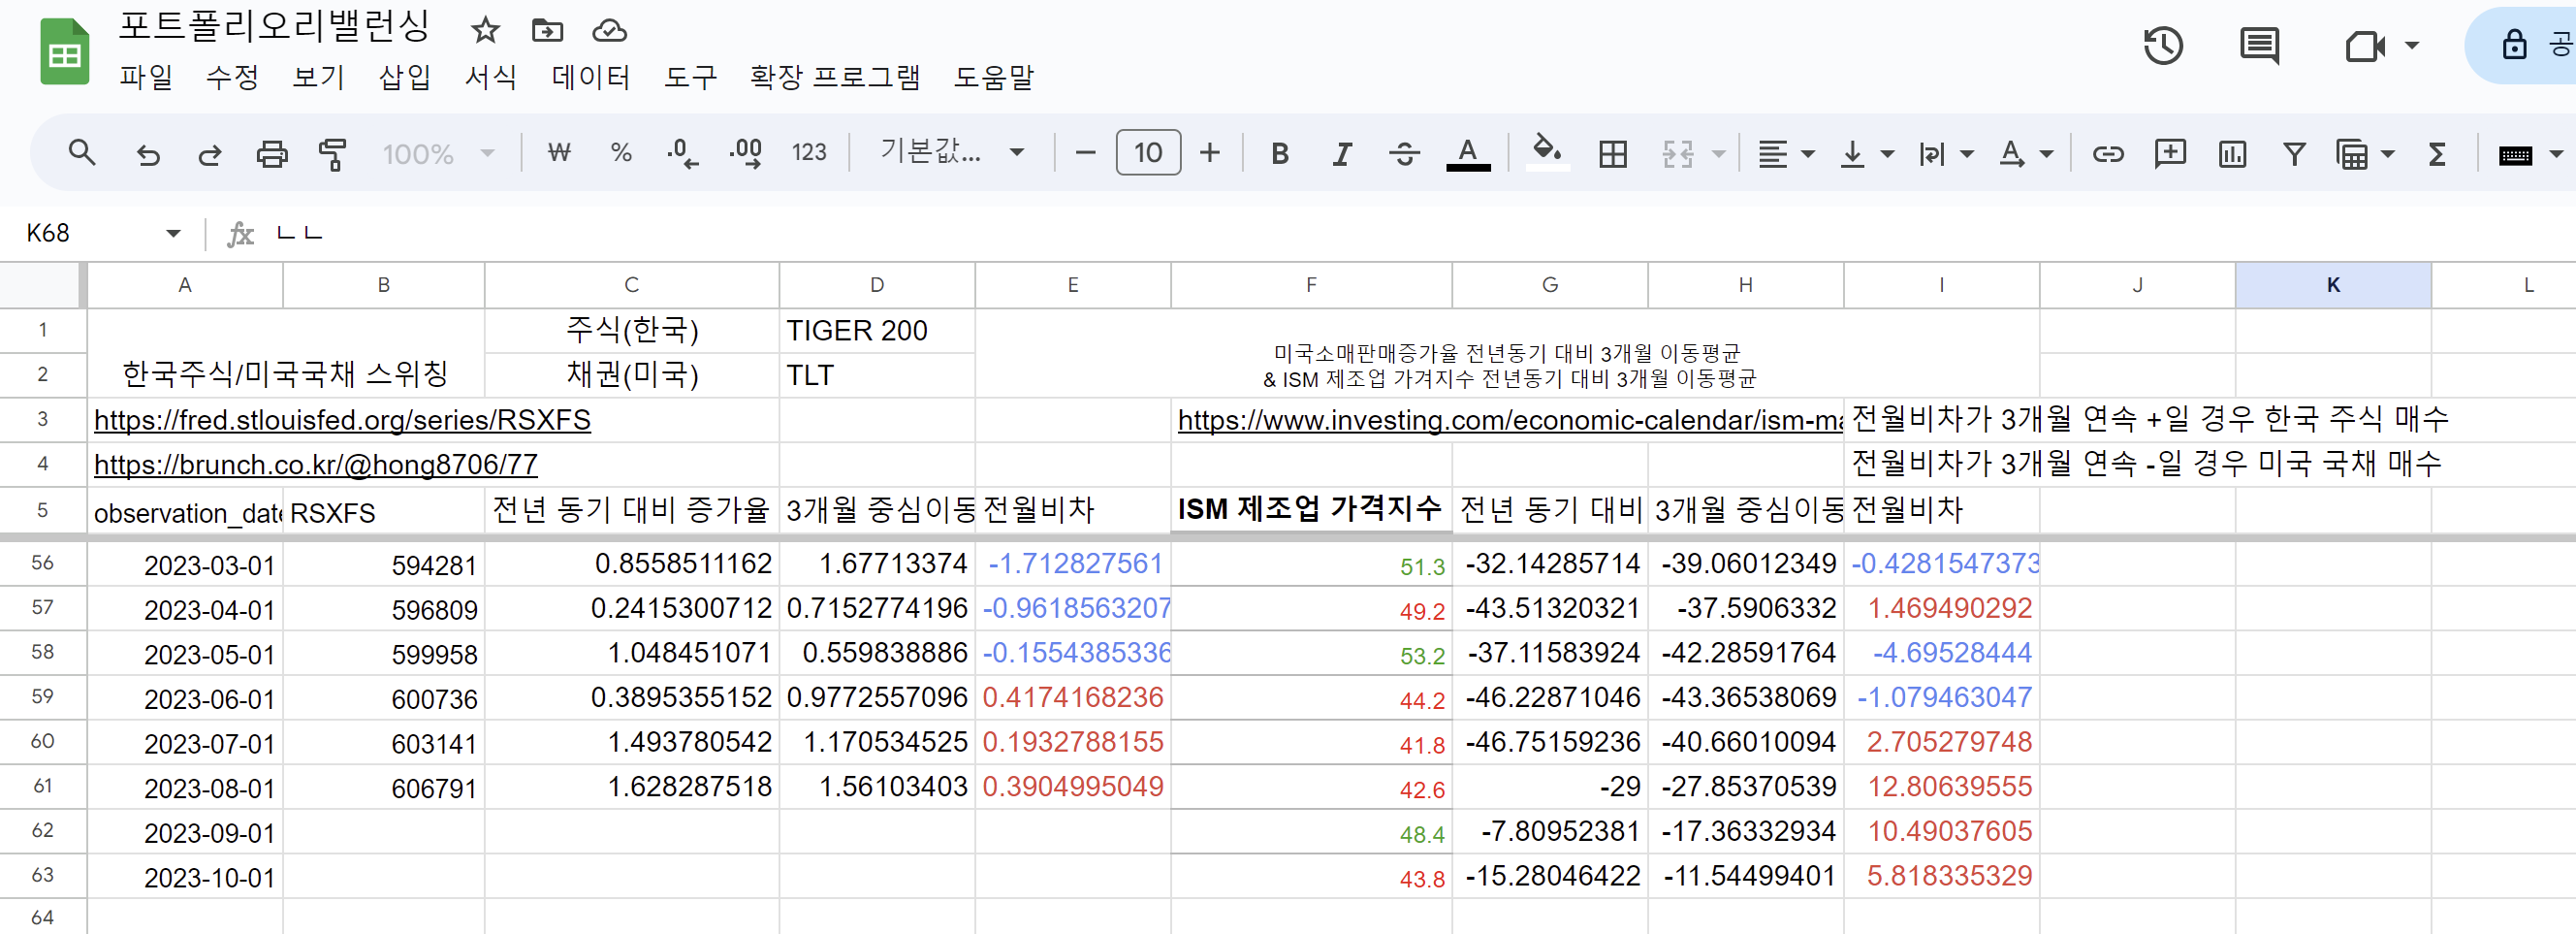Expand the name box dropdown arrow
2576x934 pixels.
[173, 233]
